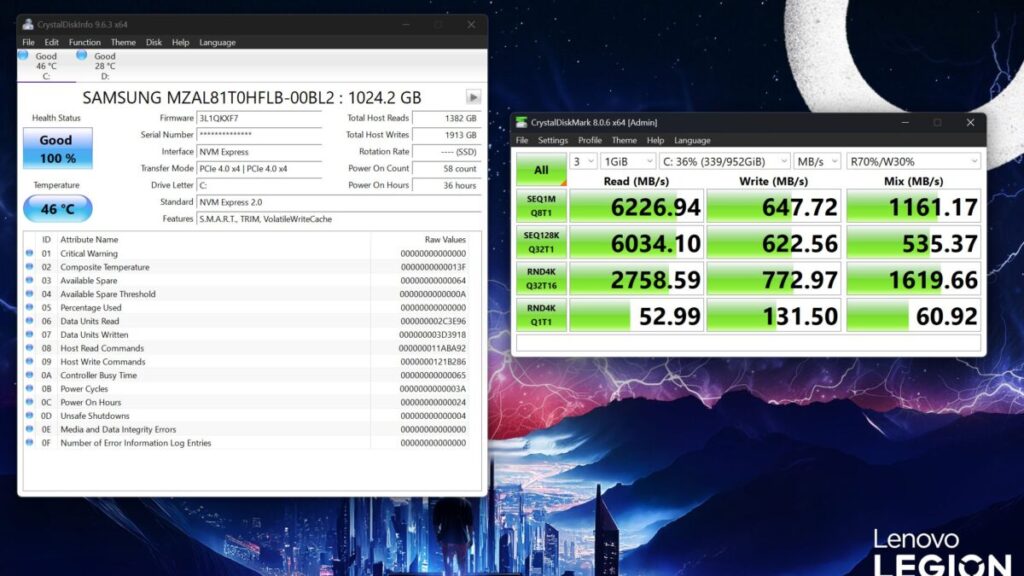Viewport: 1024px width, 576px height.
Task: Click status dot for Available Spare row
Action: [29, 280]
